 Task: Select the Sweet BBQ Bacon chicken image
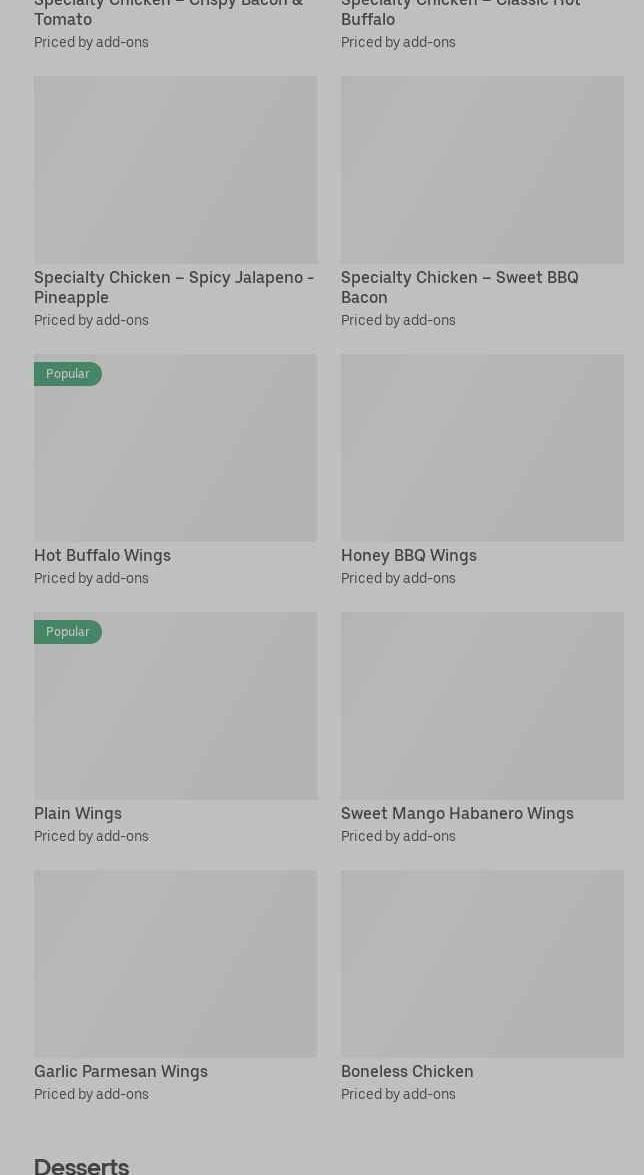click(482, 169)
